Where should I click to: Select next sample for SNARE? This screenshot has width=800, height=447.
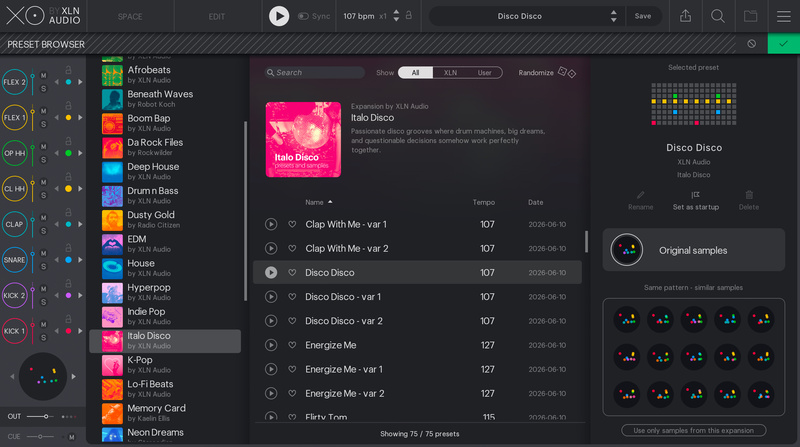point(80,260)
